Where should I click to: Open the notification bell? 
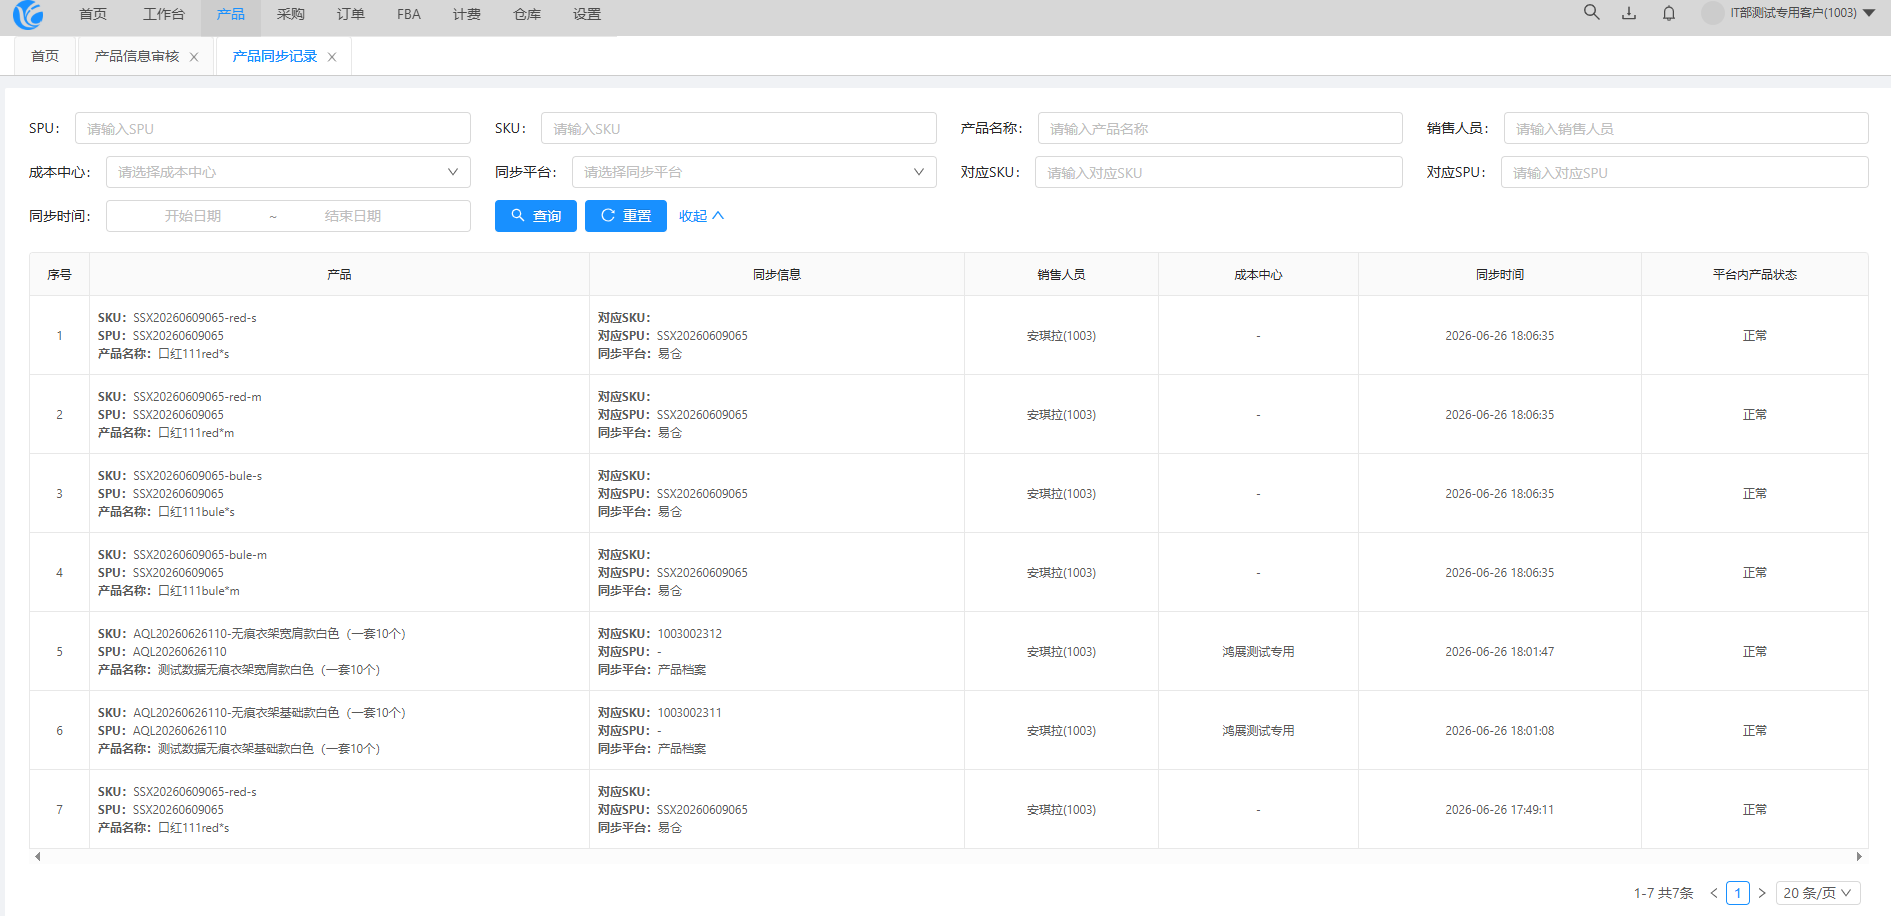[x=1669, y=13]
